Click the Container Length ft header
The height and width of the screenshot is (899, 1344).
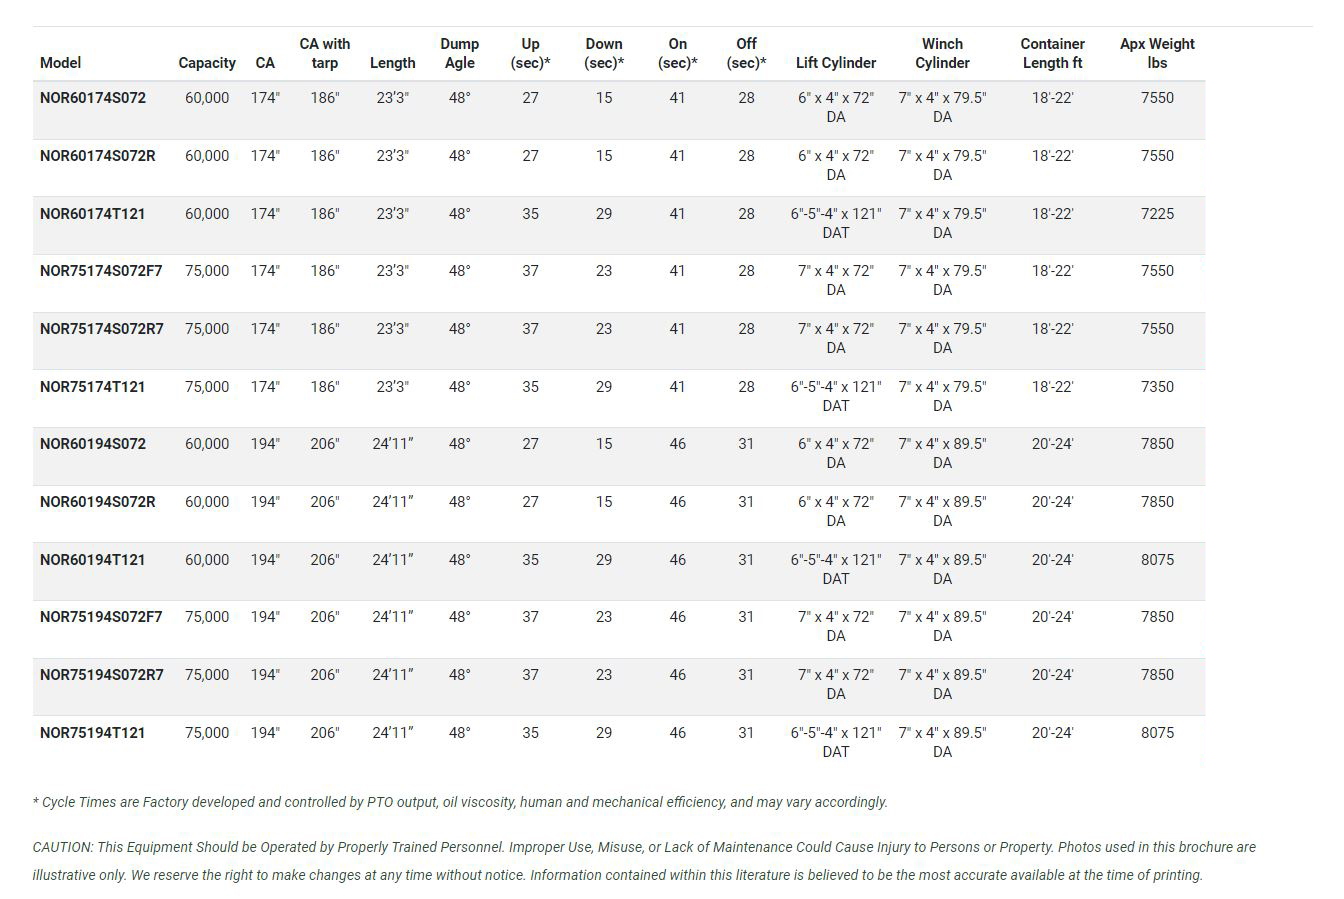[1052, 53]
